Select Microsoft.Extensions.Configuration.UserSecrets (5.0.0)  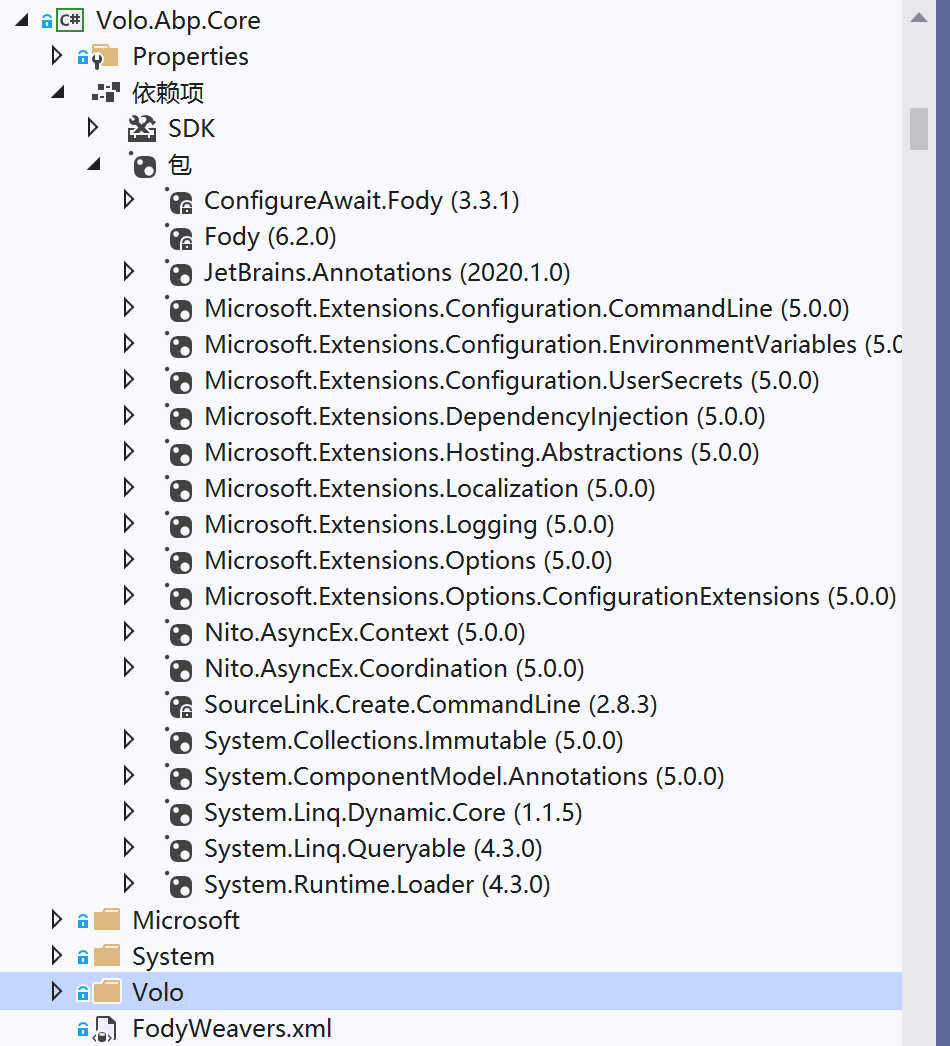[512, 381]
